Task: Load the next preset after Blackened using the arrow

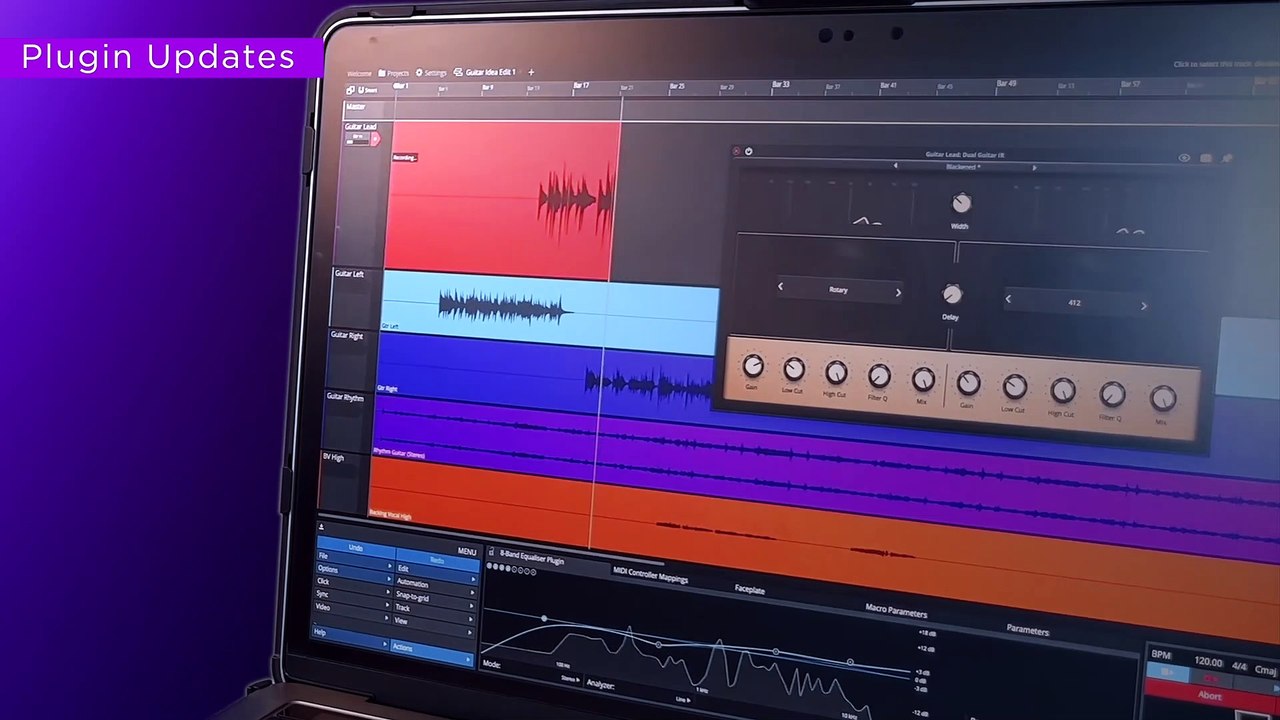Action: click(1034, 167)
